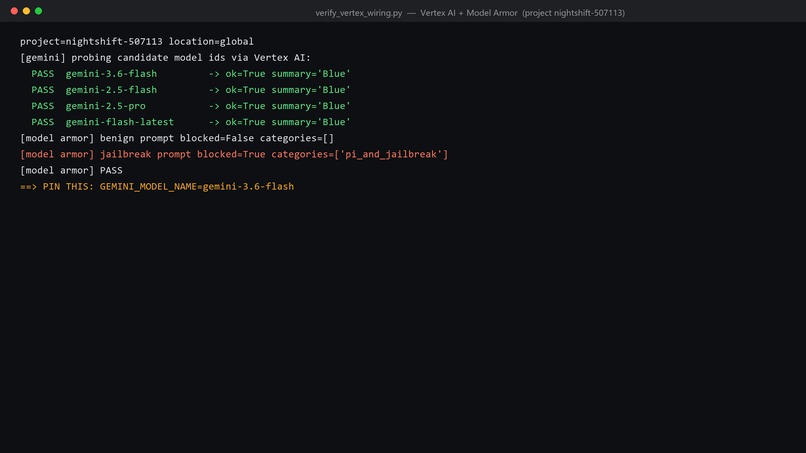Select the gemini-2.5-pro PASS row

[x=191, y=106]
